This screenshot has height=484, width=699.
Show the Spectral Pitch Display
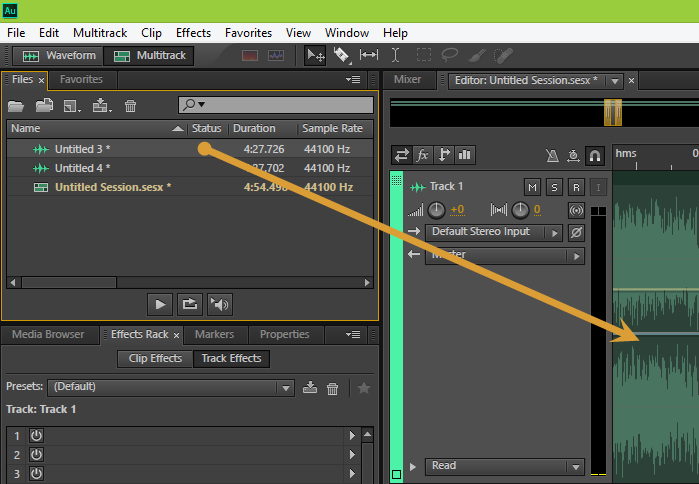(x=276, y=56)
